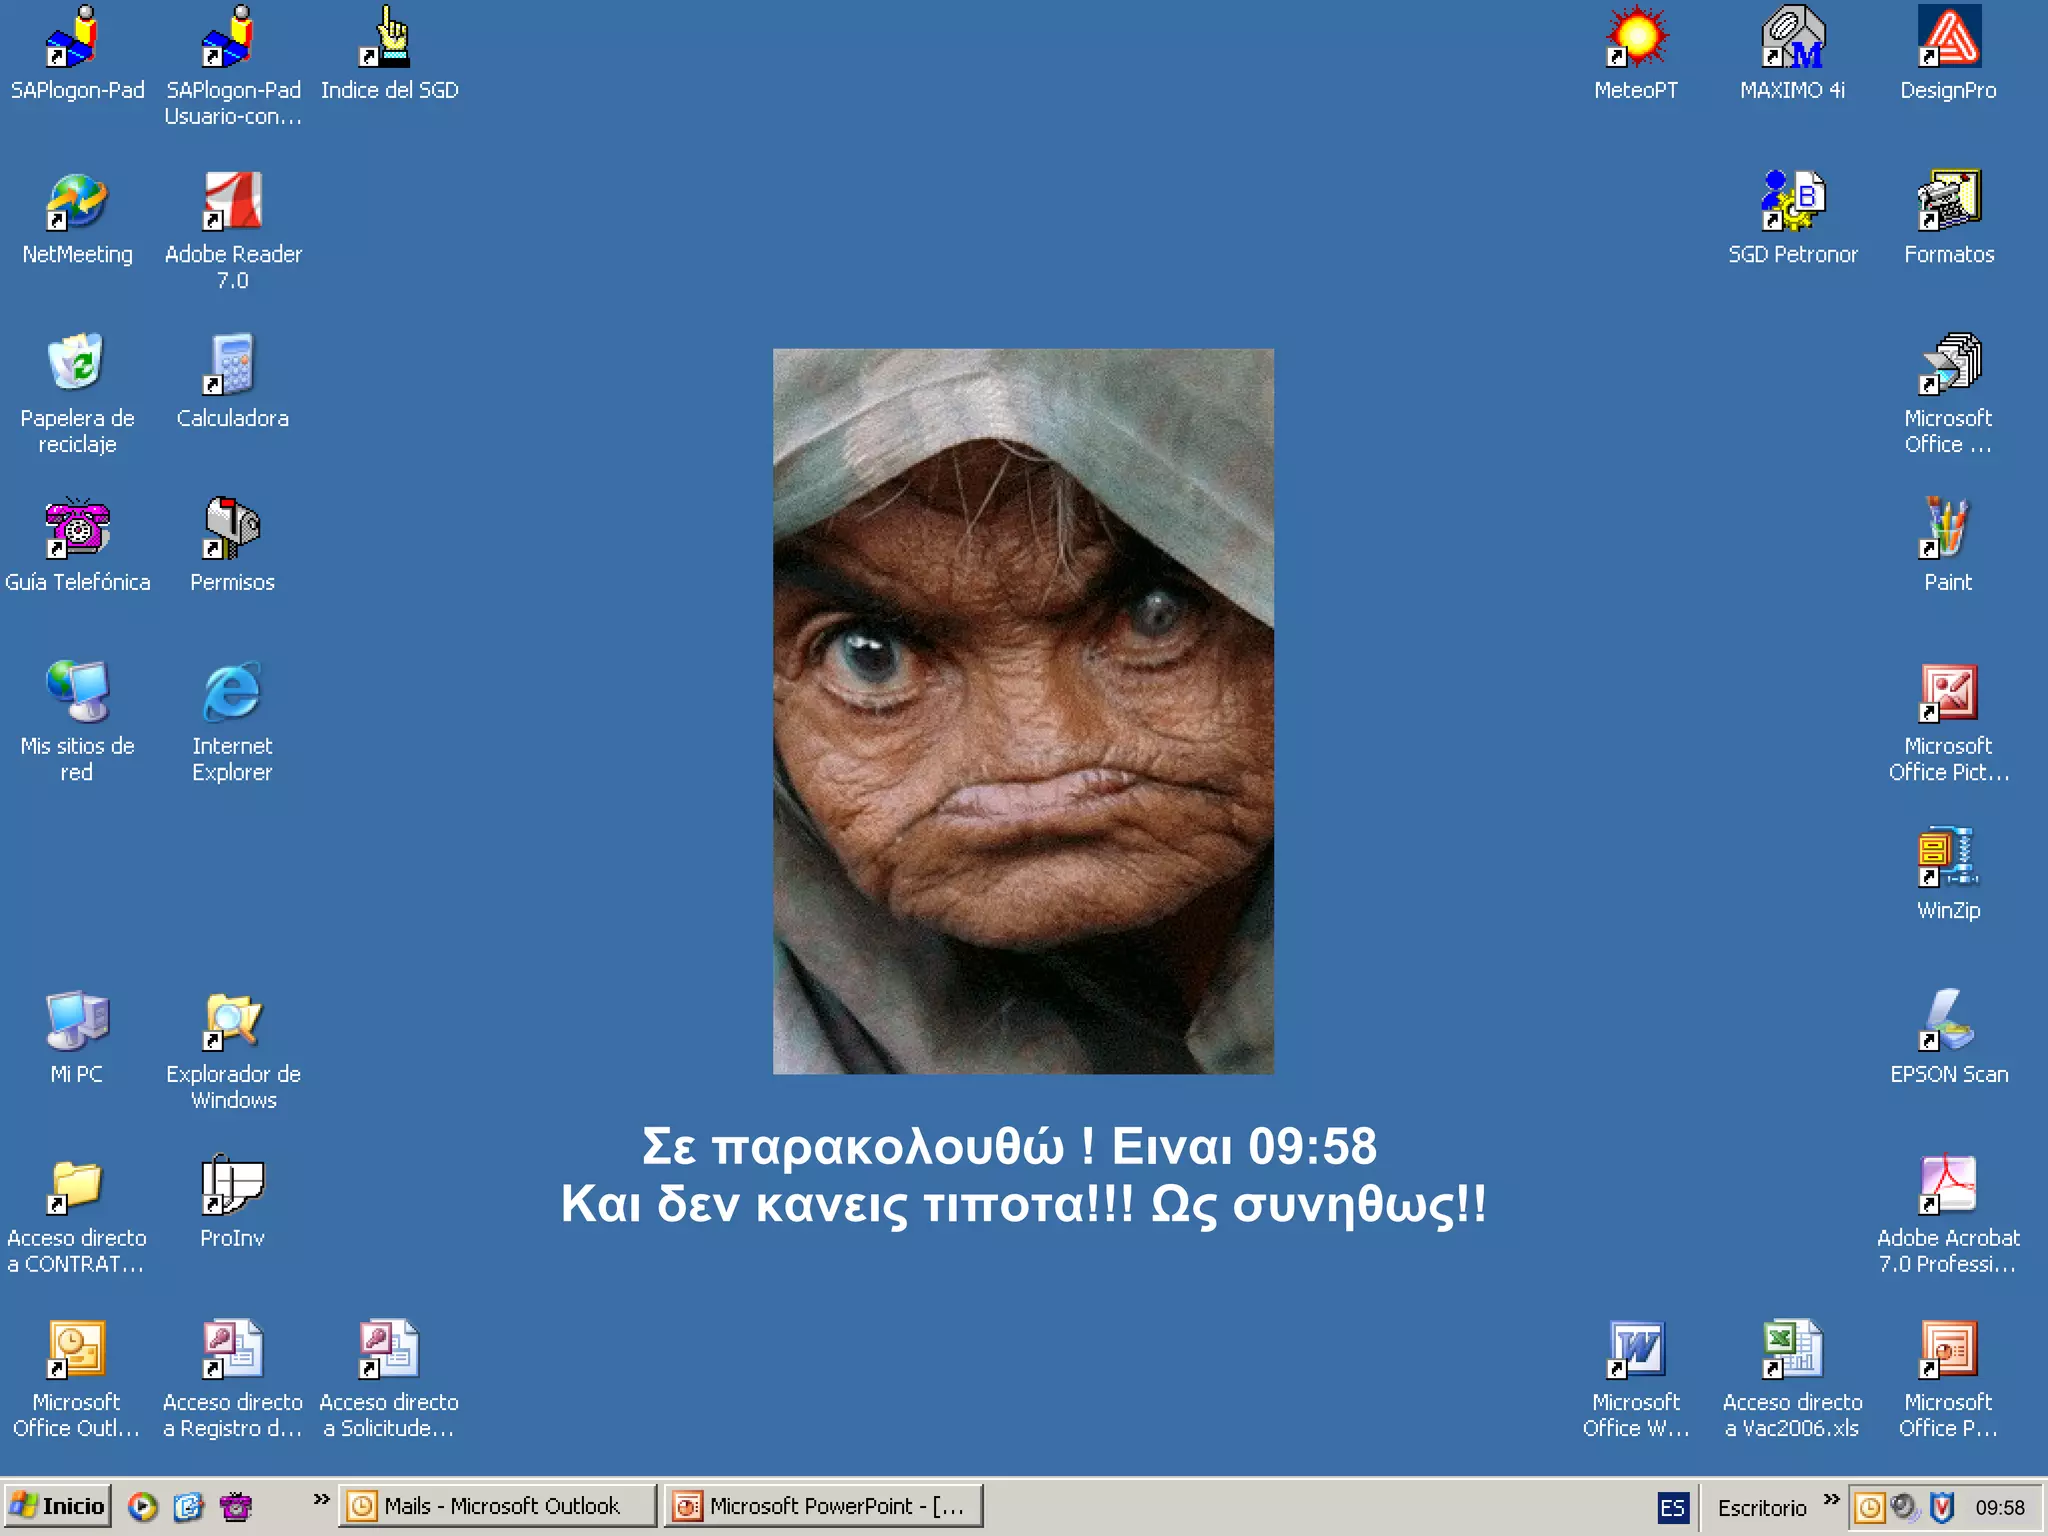Viewport: 2048px width, 1536px height.
Task: Select the Paint shortcut icon
Action: [1948, 528]
